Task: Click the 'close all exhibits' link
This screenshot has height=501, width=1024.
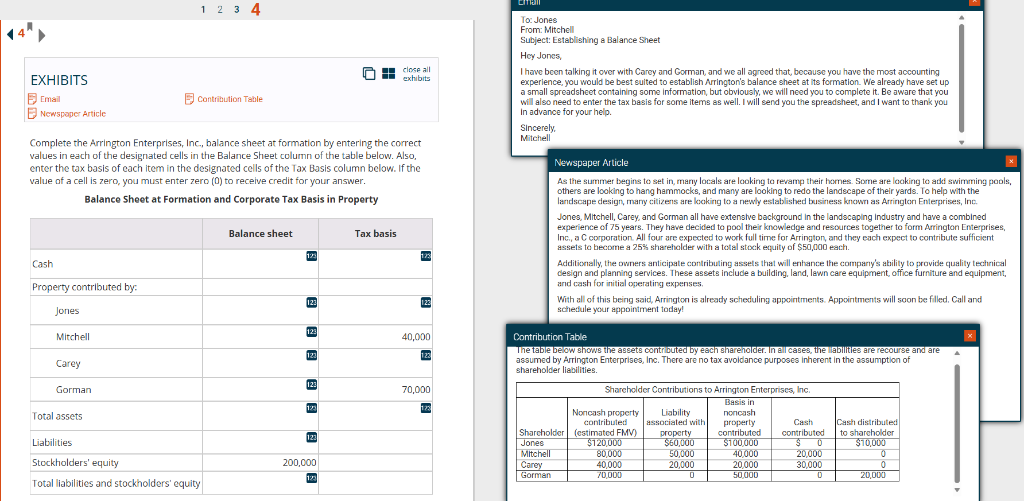Action: click(415, 74)
